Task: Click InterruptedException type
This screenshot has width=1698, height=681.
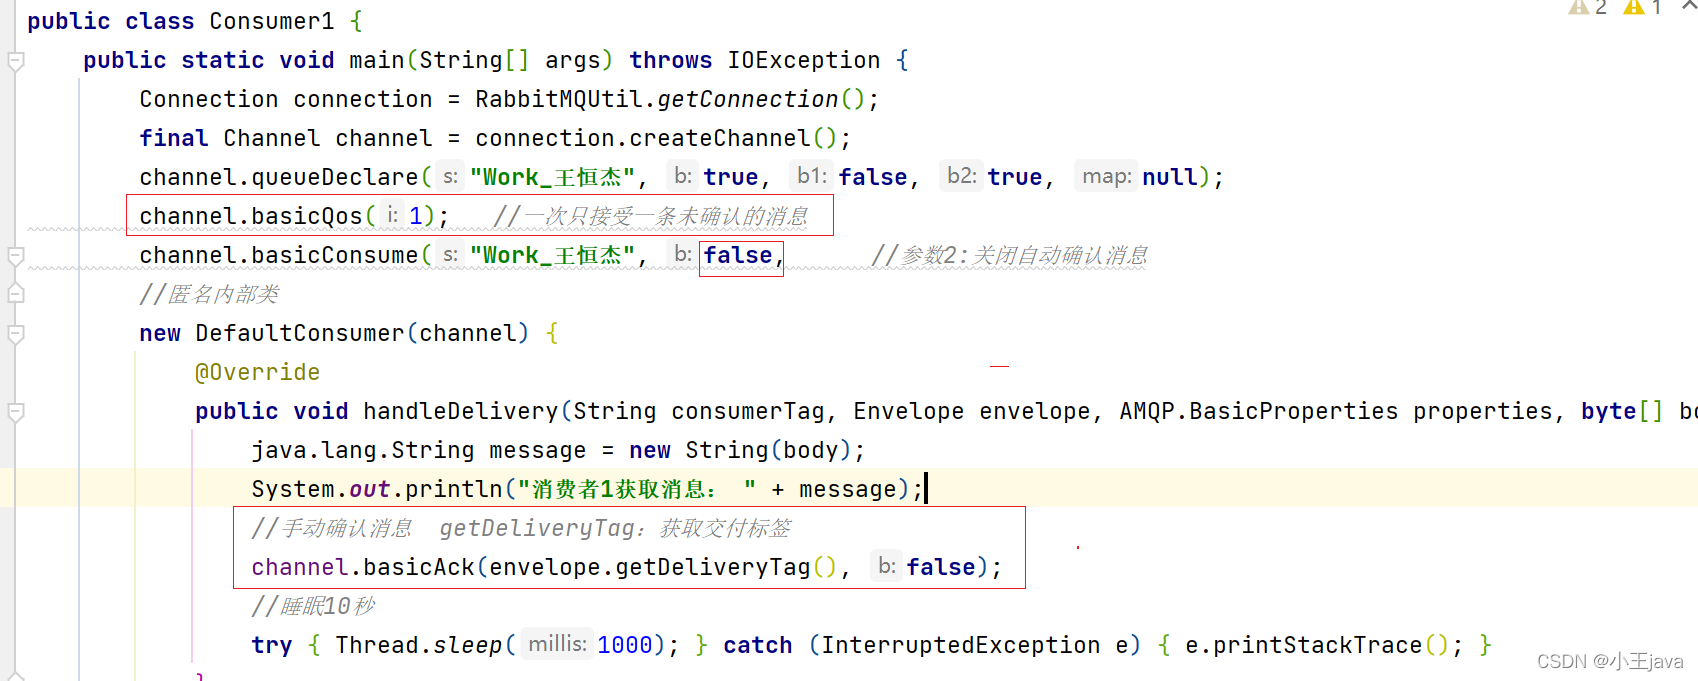Action: tap(961, 645)
